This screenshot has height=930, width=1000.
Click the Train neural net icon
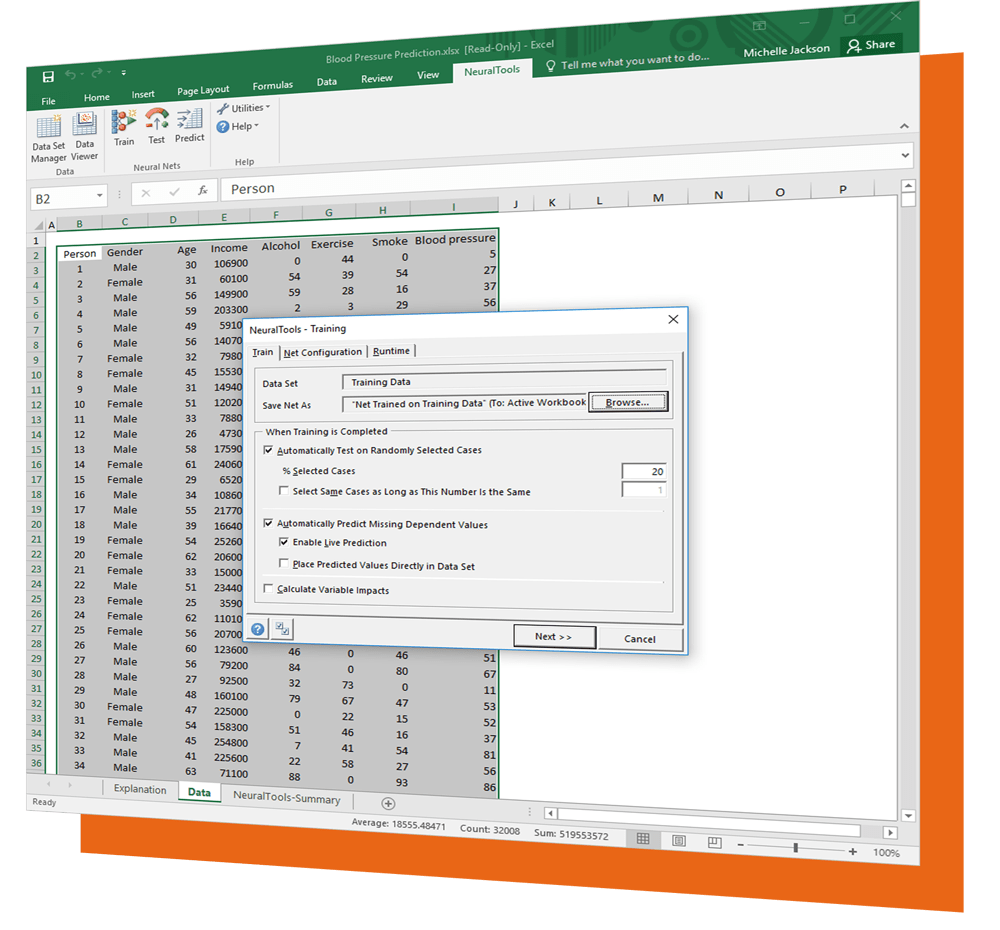tap(124, 128)
